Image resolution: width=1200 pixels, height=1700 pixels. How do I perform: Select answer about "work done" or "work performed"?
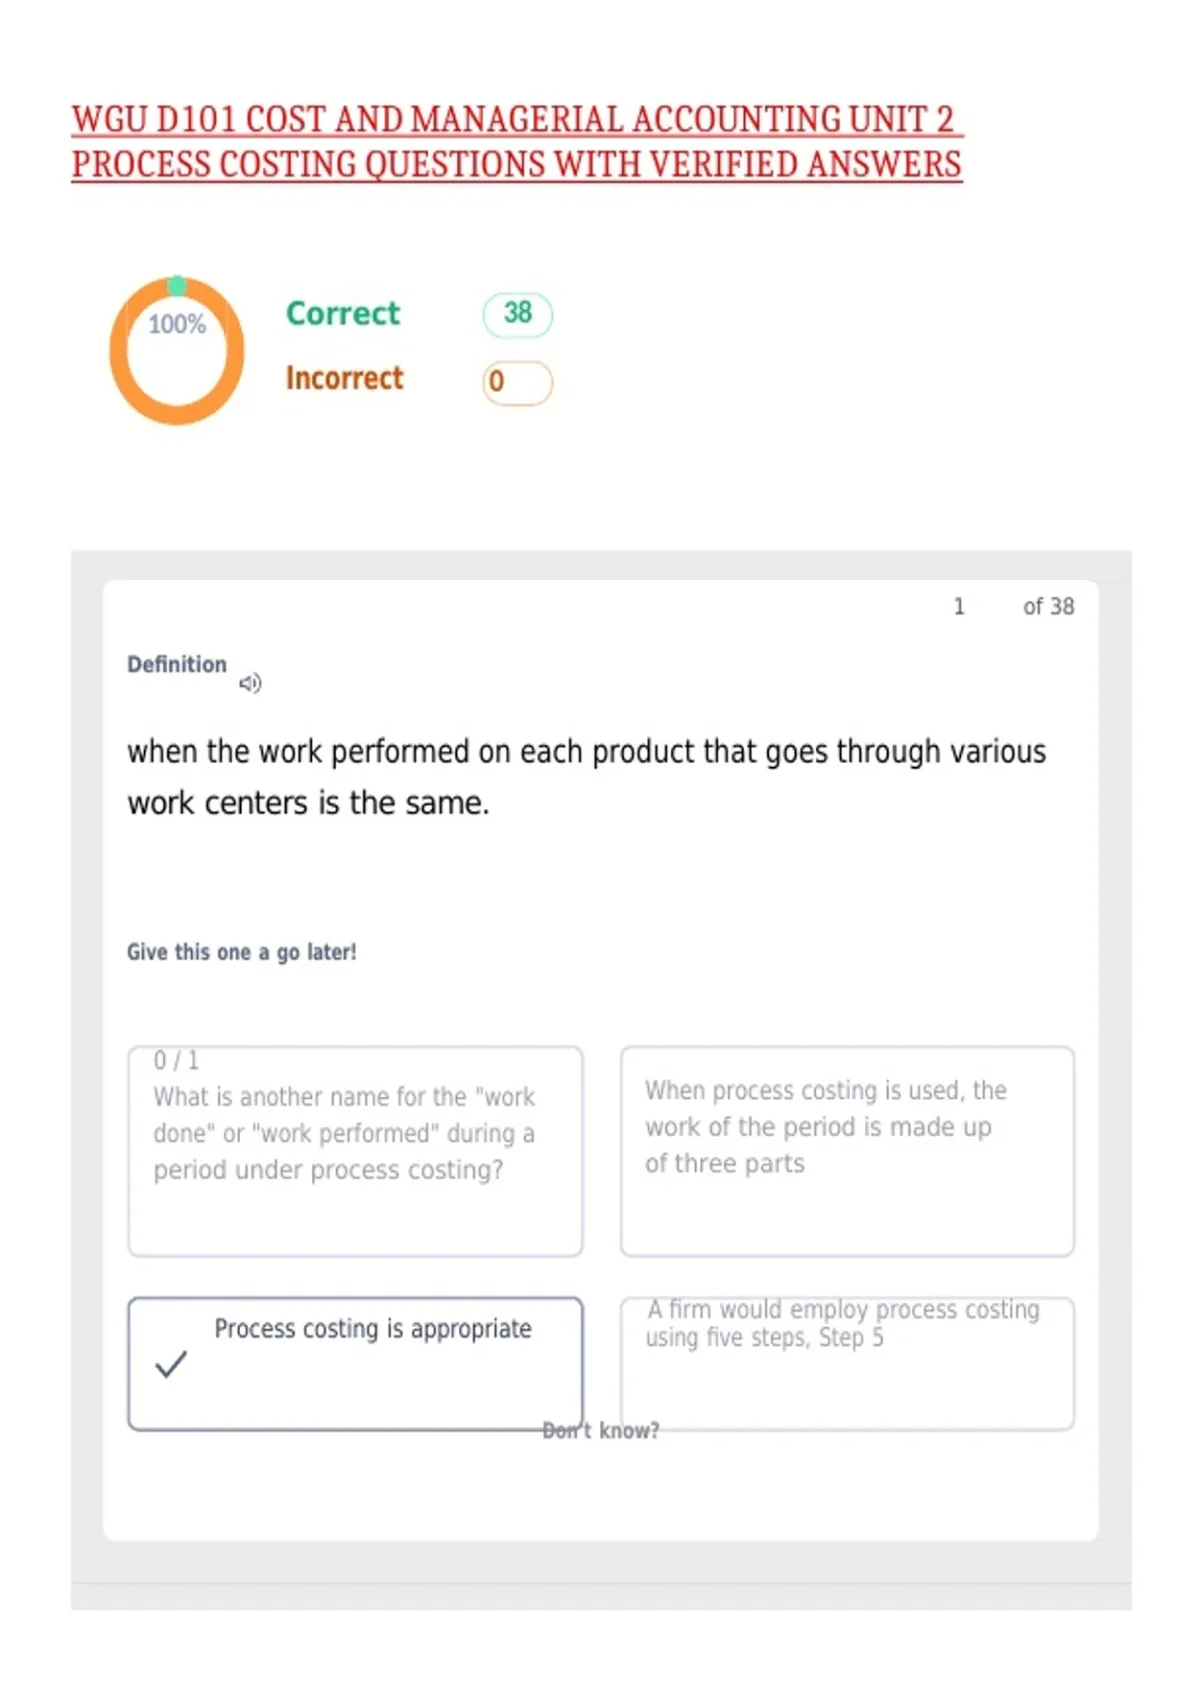coord(355,1151)
